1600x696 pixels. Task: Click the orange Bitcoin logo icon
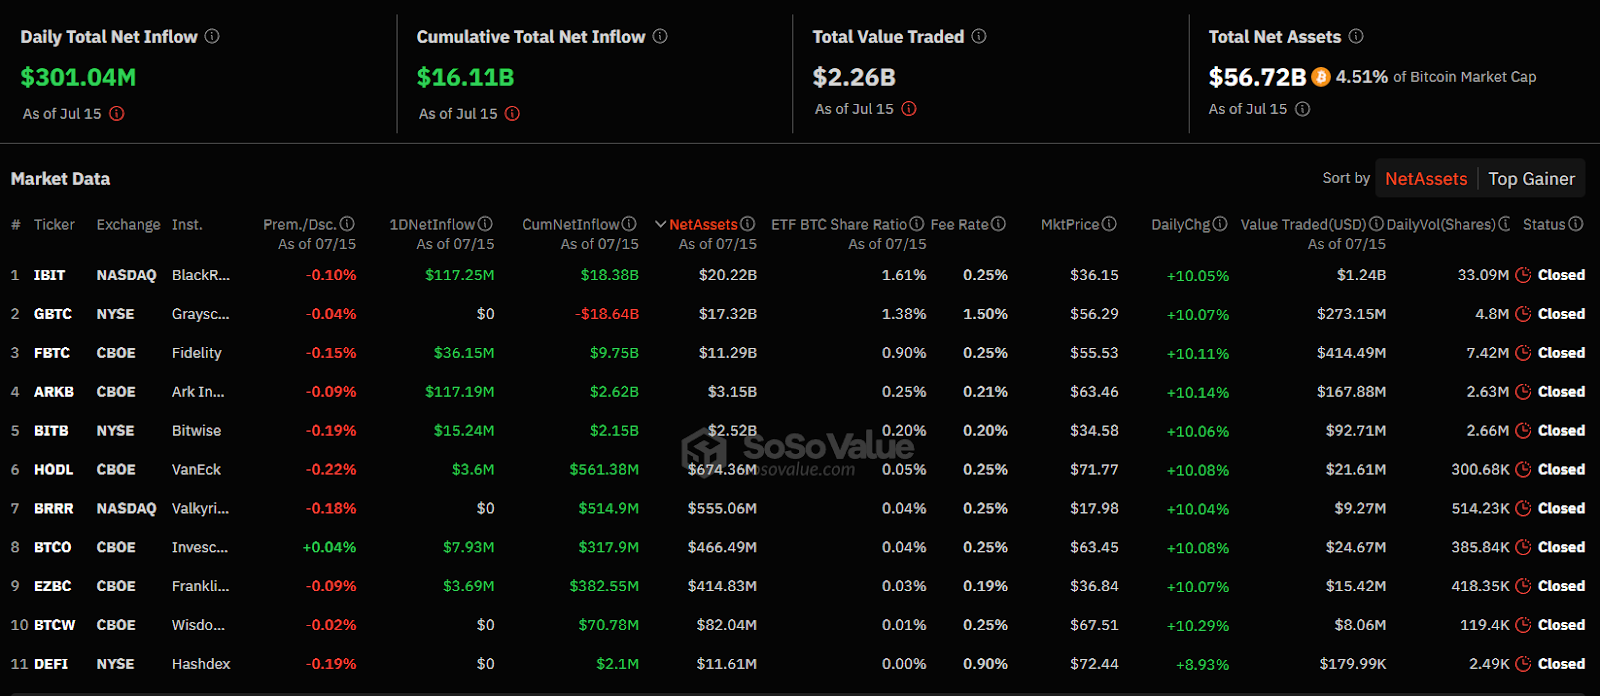point(1321,77)
